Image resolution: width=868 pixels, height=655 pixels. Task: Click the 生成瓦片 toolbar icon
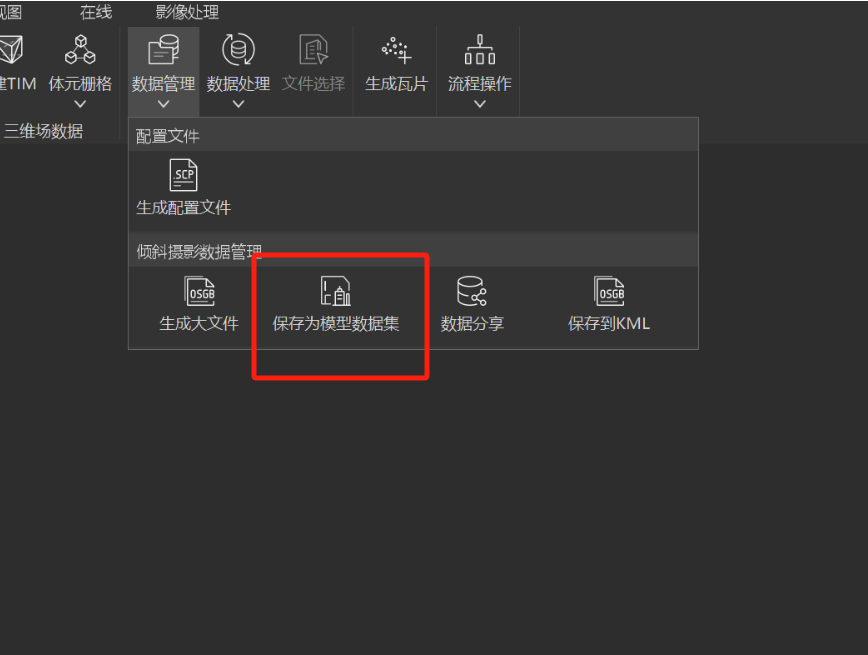(x=396, y=50)
